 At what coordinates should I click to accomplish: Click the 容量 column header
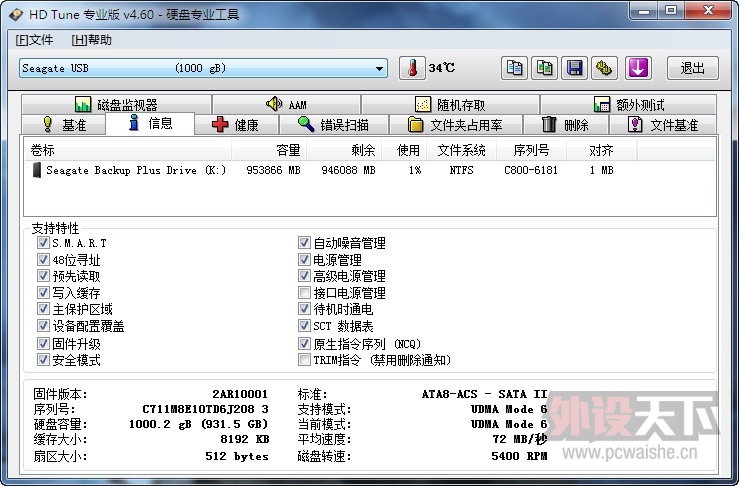[269, 150]
